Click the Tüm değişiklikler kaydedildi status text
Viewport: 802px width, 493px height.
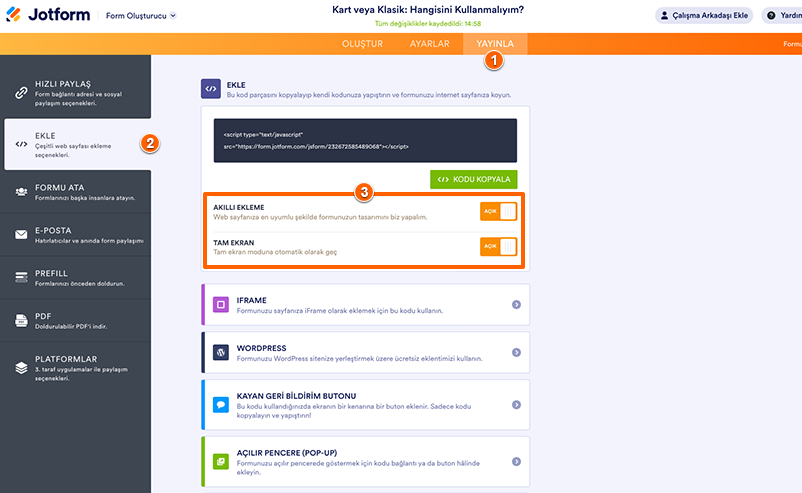(x=428, y=24)
